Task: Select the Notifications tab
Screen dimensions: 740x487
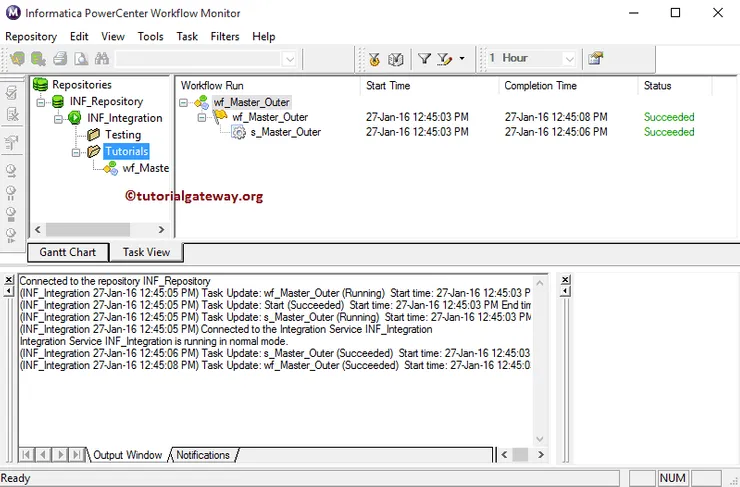Action: pos(203,455)
